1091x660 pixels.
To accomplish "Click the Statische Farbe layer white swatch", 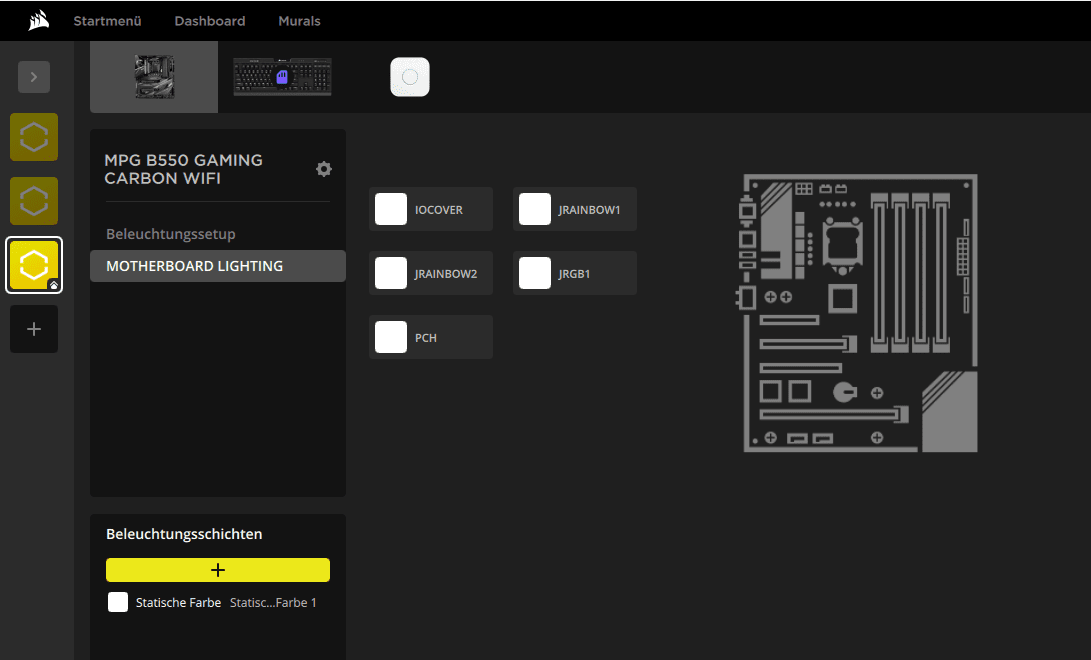I will point(118,602).
